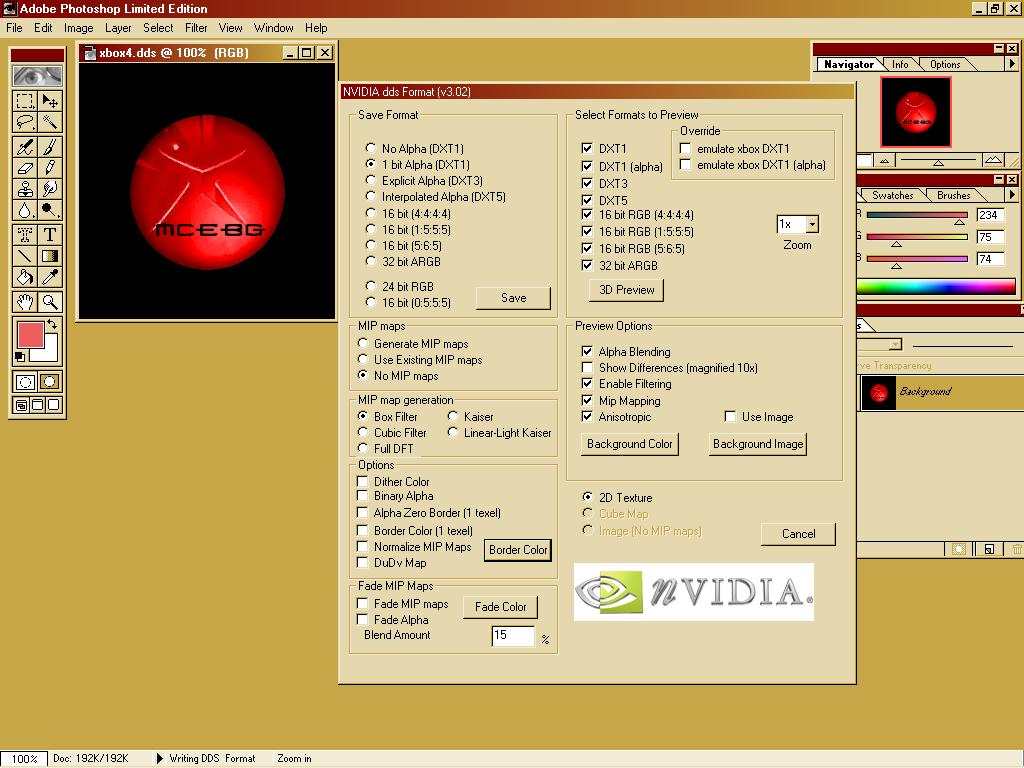Click the 3D Preview button
Viewport: 1024px width, 768px height.
tap(626, 290)
